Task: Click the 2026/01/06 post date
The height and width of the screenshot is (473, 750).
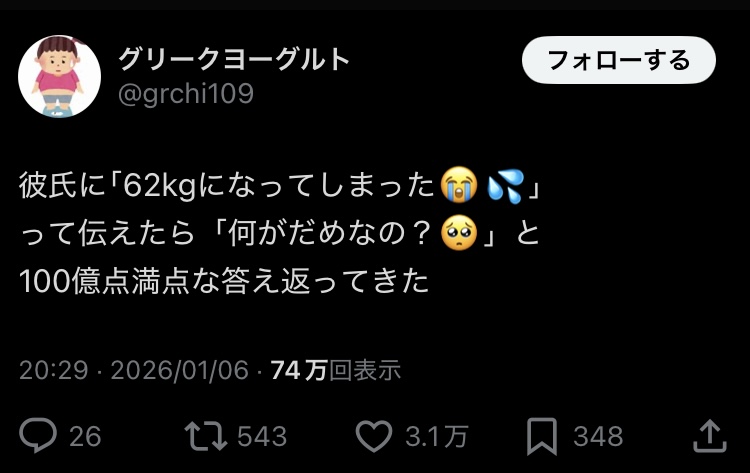Action: click(180, 370)
